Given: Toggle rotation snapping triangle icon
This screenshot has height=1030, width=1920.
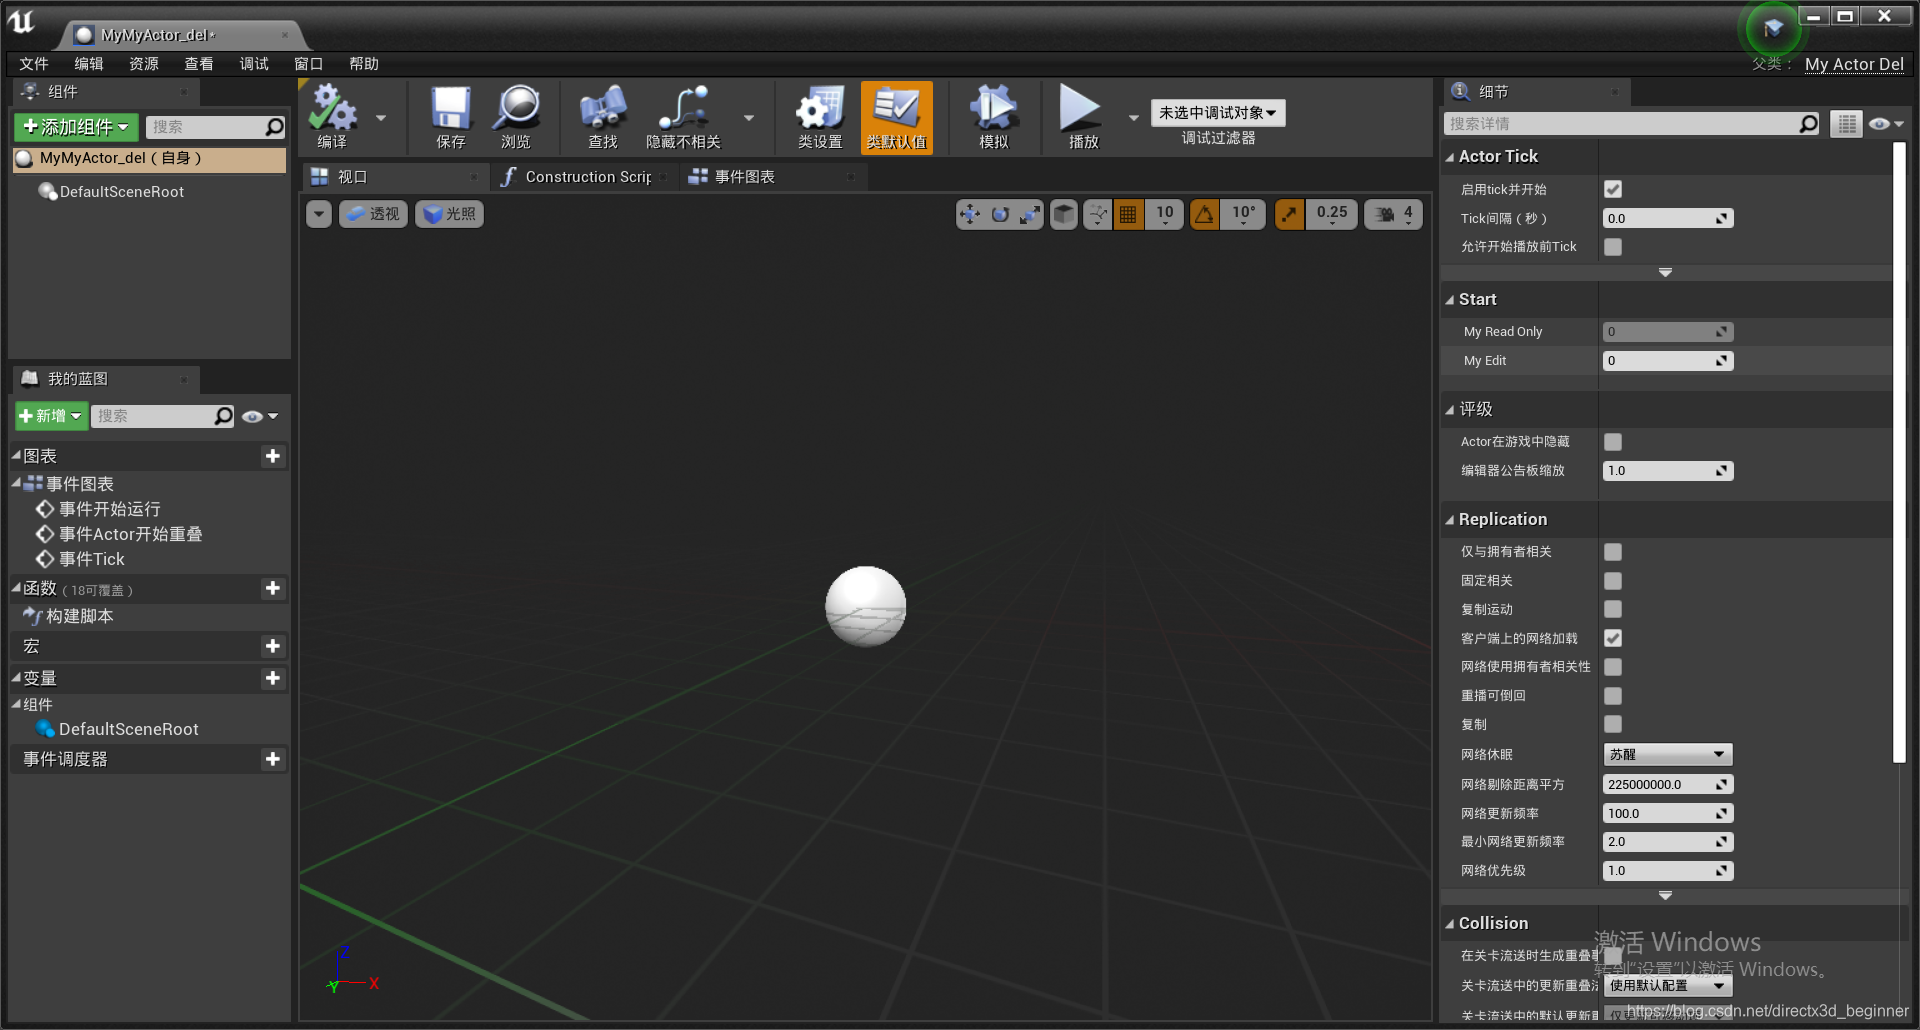Looking at the screenshot, I should pos(1205,214).
